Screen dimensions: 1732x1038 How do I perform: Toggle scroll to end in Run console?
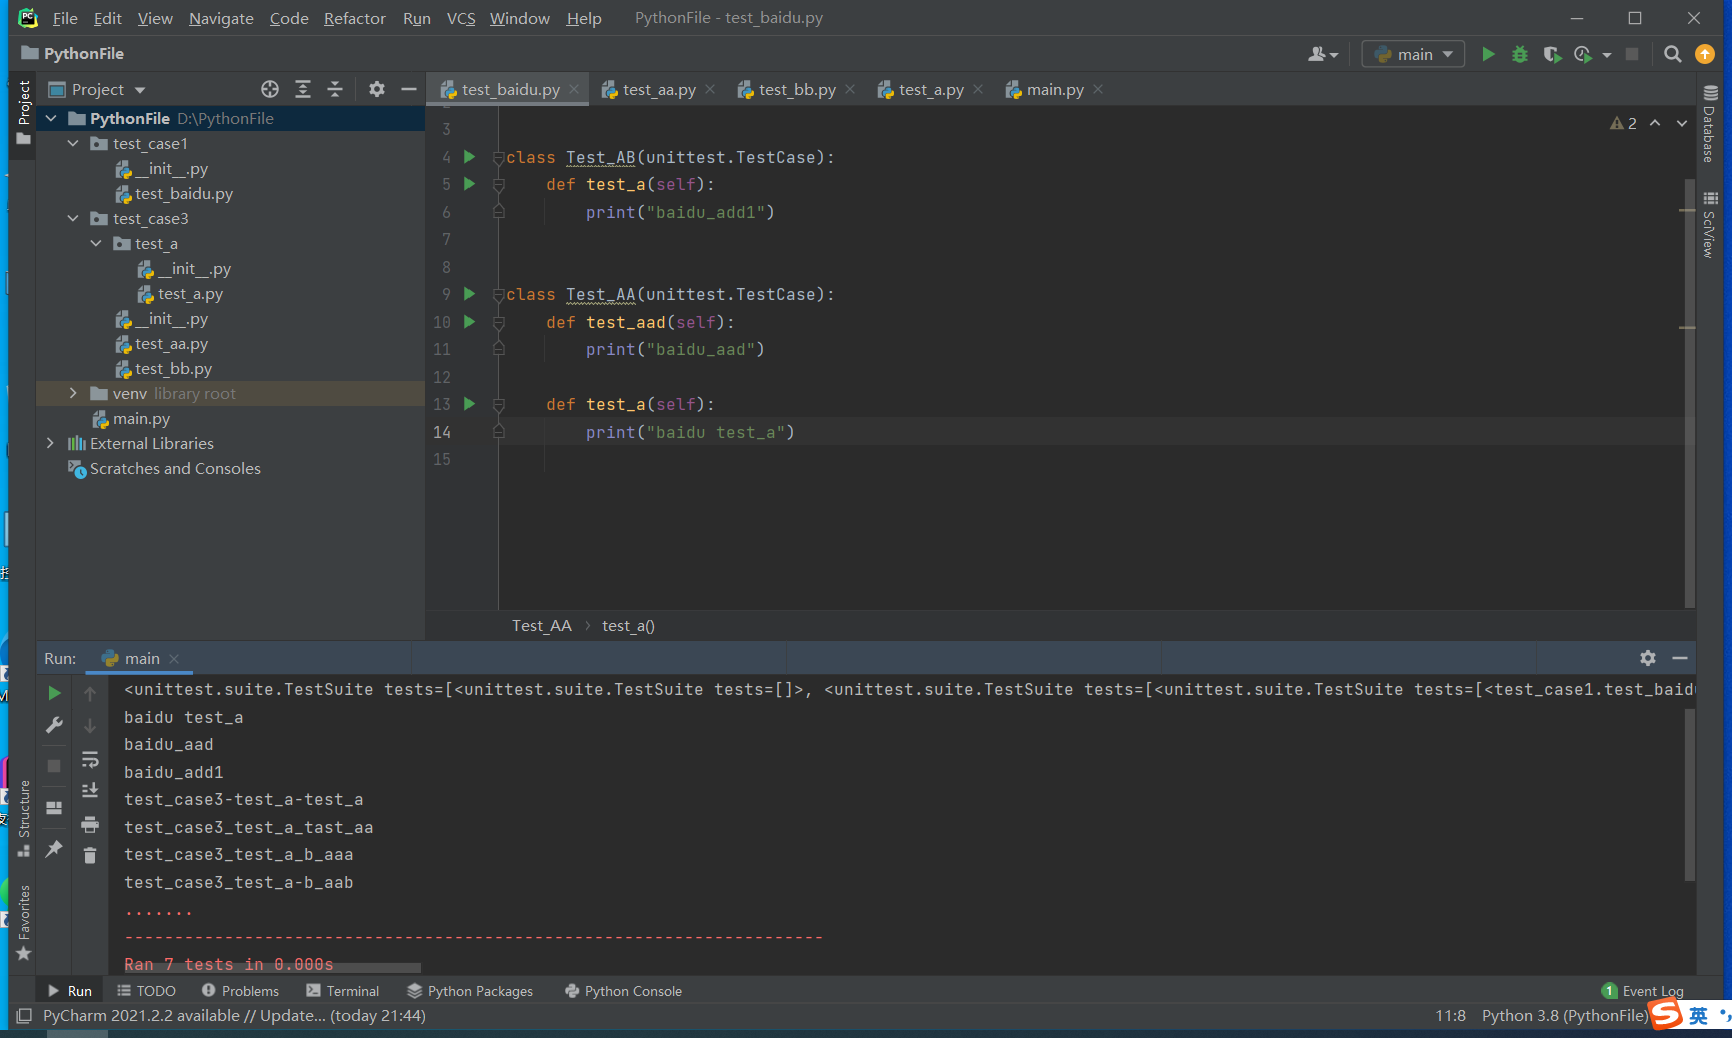[90, 791]
